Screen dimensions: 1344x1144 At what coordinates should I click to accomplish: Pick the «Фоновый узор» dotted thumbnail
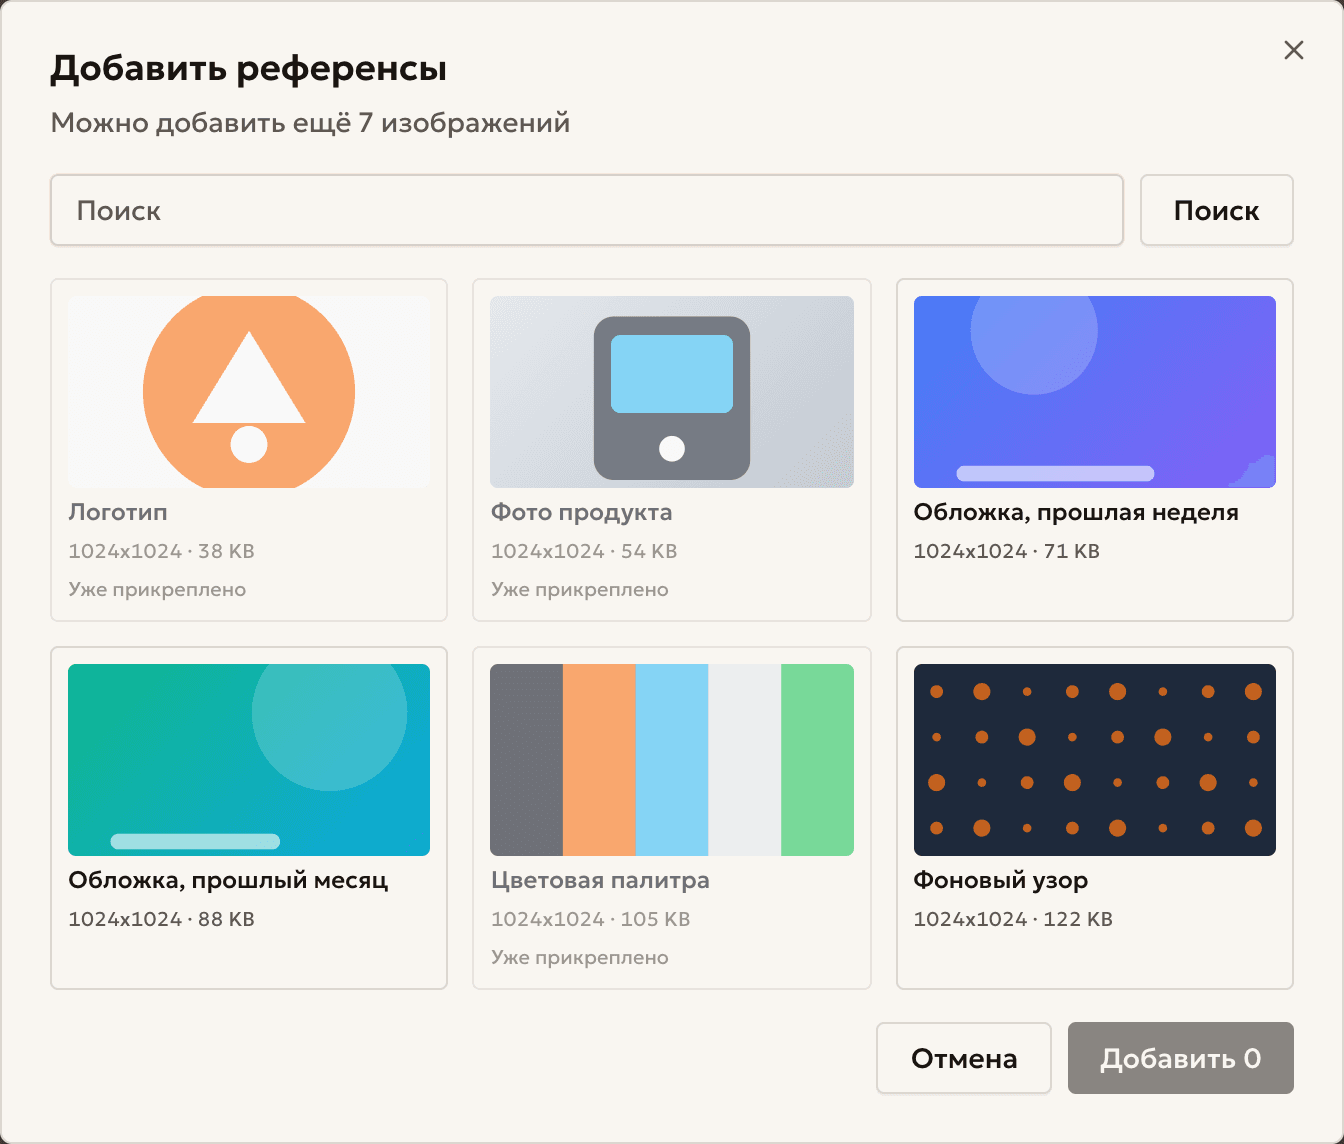click(x=1095, y=760)
